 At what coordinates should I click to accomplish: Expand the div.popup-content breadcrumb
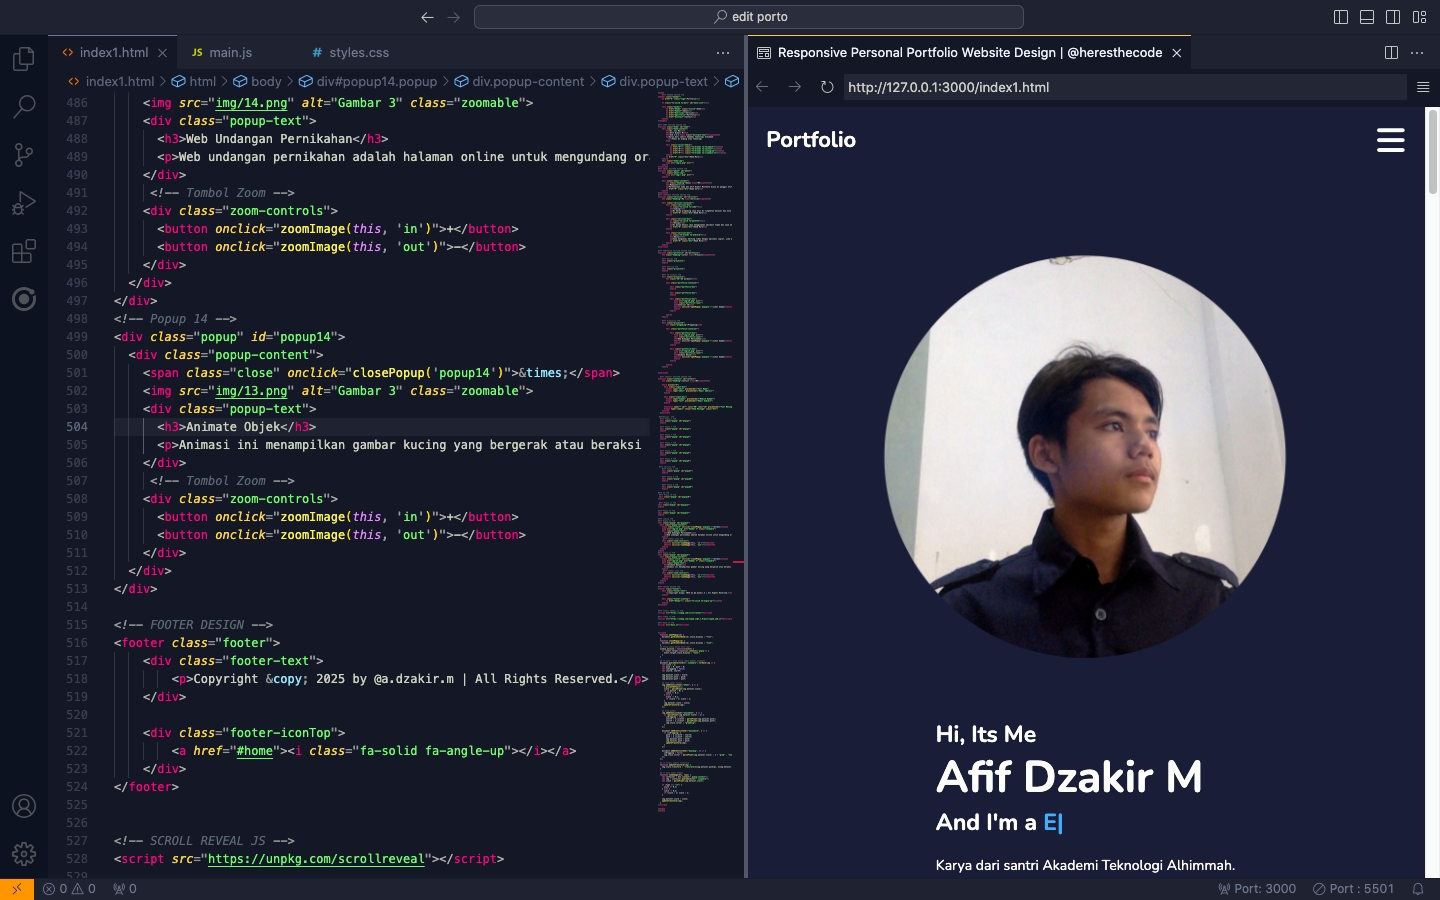coord(519,82)
